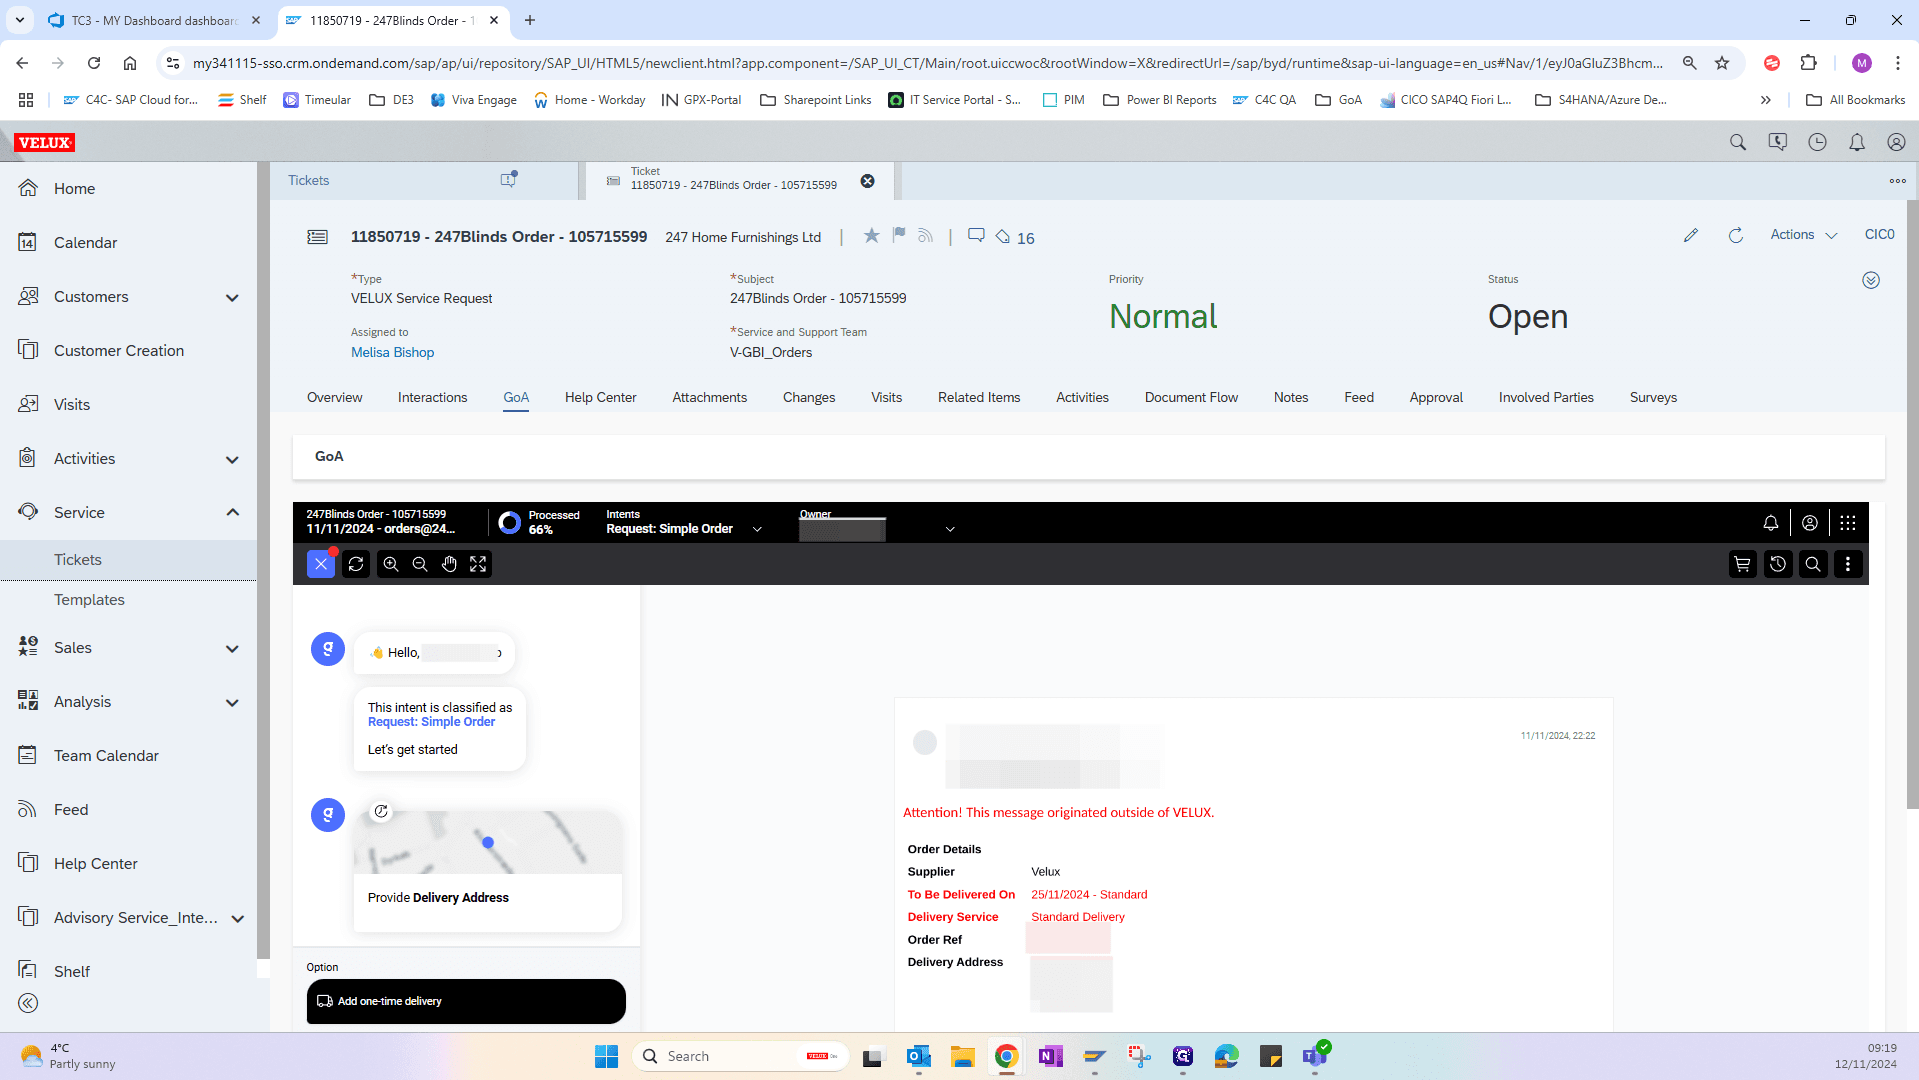Refresh the ticket with the reload icon

(1736, 235)
